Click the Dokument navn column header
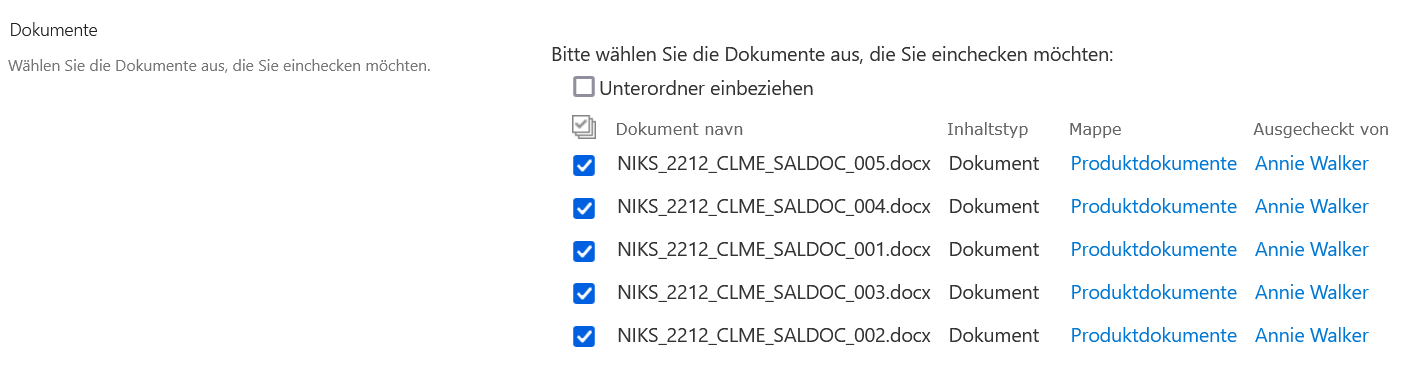Screen dimensions: 1414x380 679,129
